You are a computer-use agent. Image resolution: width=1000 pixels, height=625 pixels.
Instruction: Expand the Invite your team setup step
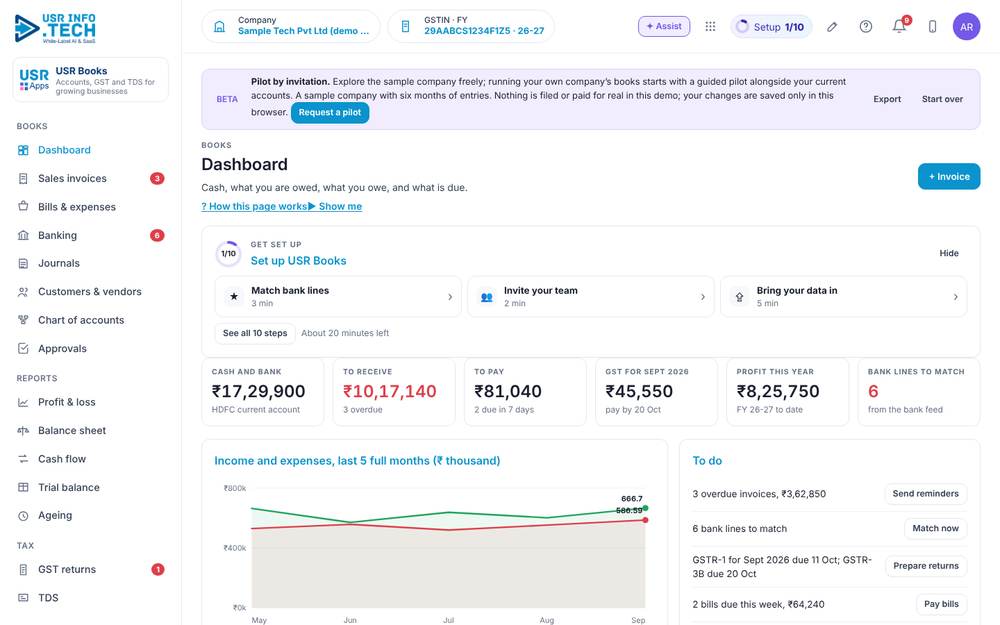tap(591, 297)
